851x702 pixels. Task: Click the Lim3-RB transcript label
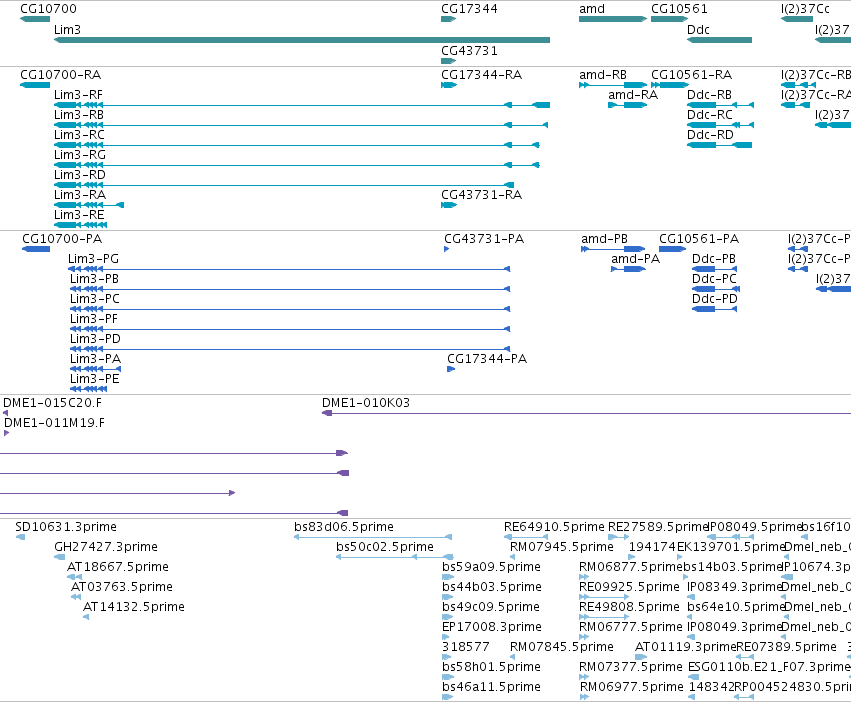click(79, 115)
